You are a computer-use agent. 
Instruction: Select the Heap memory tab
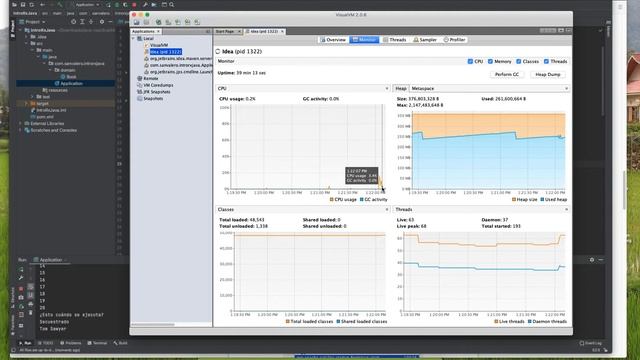pyautogui.click(x=400, y=89)
